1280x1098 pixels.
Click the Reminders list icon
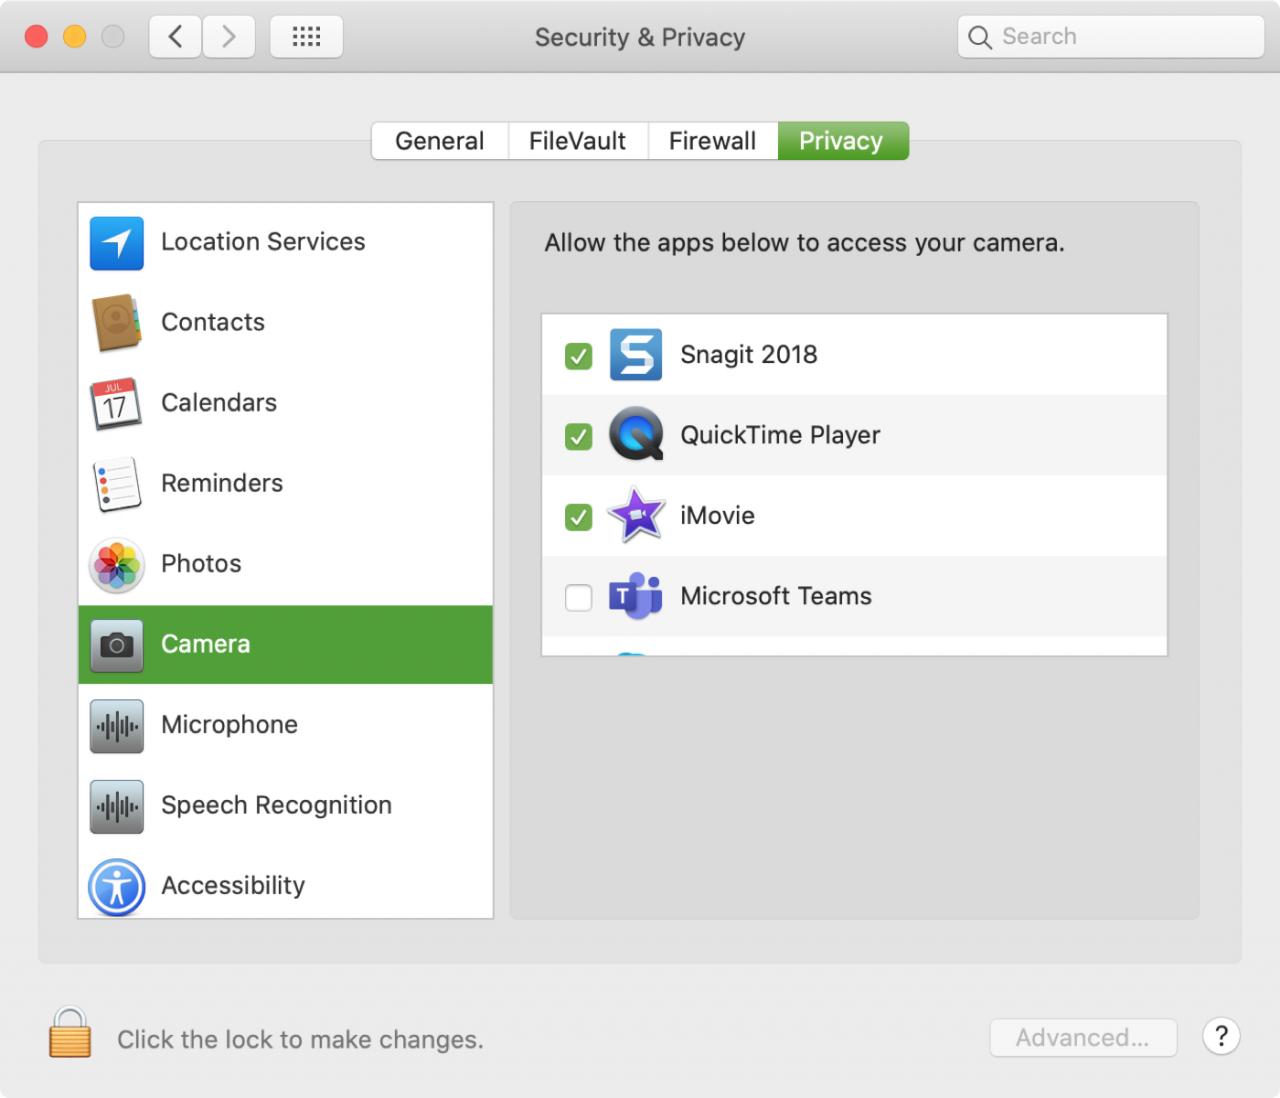[116, 484]
